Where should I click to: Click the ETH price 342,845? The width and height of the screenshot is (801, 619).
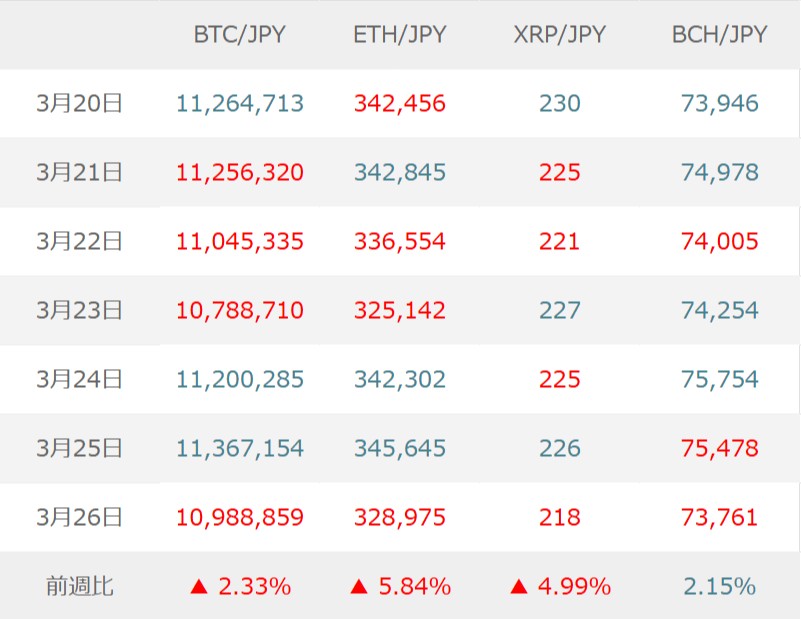click(400, 172)
